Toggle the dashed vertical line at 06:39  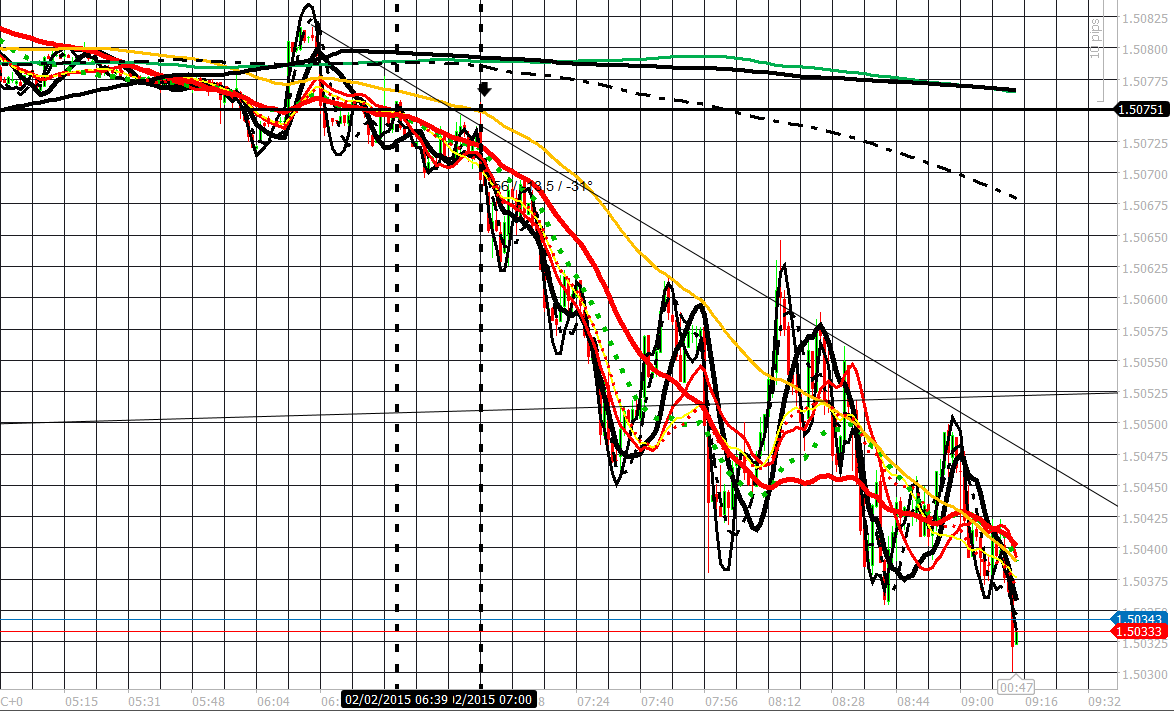tap(396, 400)
